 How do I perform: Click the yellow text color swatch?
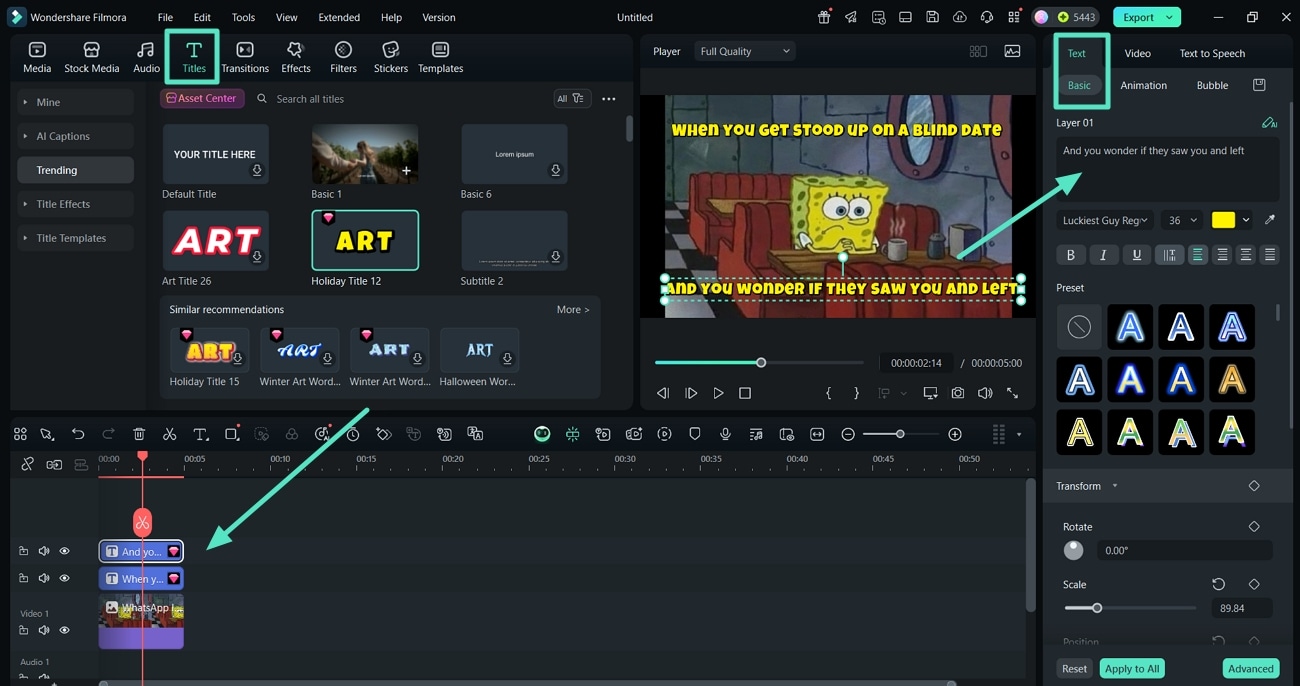(1223, 220)
